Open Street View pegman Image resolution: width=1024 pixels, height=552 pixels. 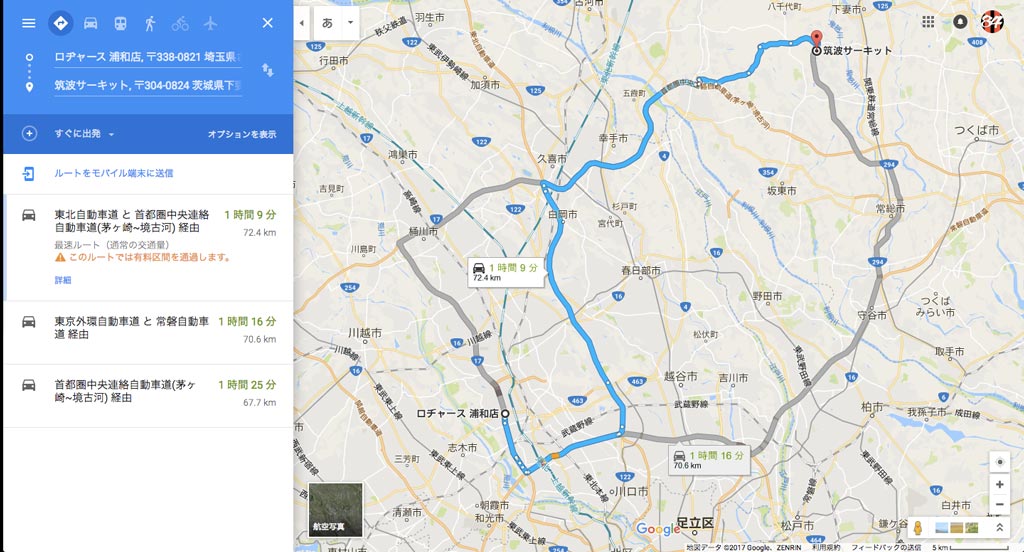[x=918, y=527]
